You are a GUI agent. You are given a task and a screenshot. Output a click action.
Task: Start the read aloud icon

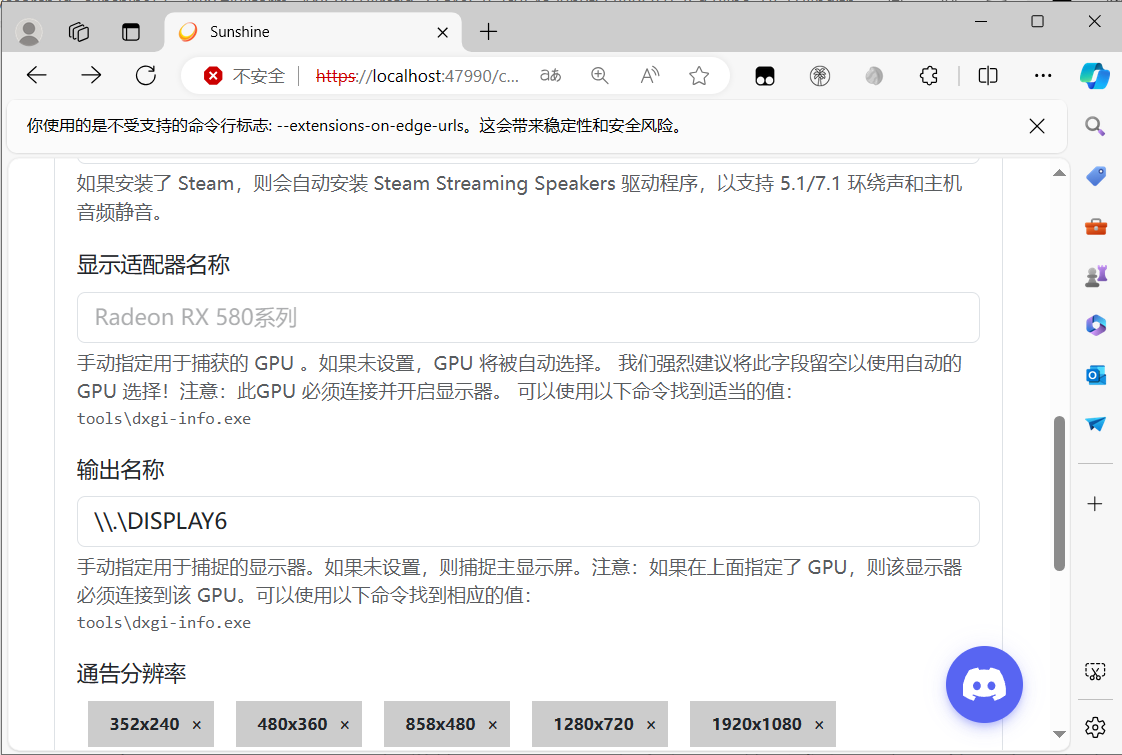pos(650,75)
